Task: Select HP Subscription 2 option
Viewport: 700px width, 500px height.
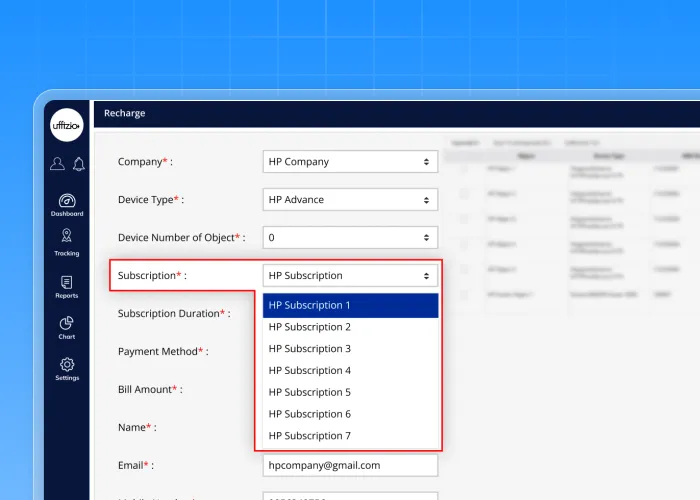Action: click(350, 327)
